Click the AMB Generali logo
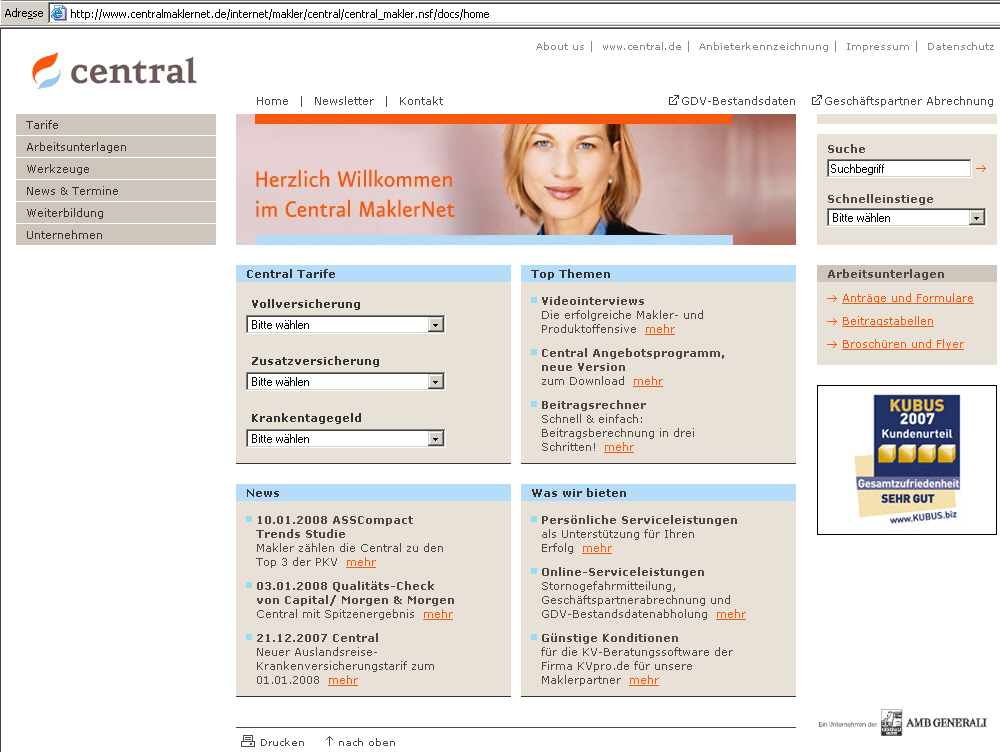Viewport: 1000px width, 752px height. [x=934, y=723]
